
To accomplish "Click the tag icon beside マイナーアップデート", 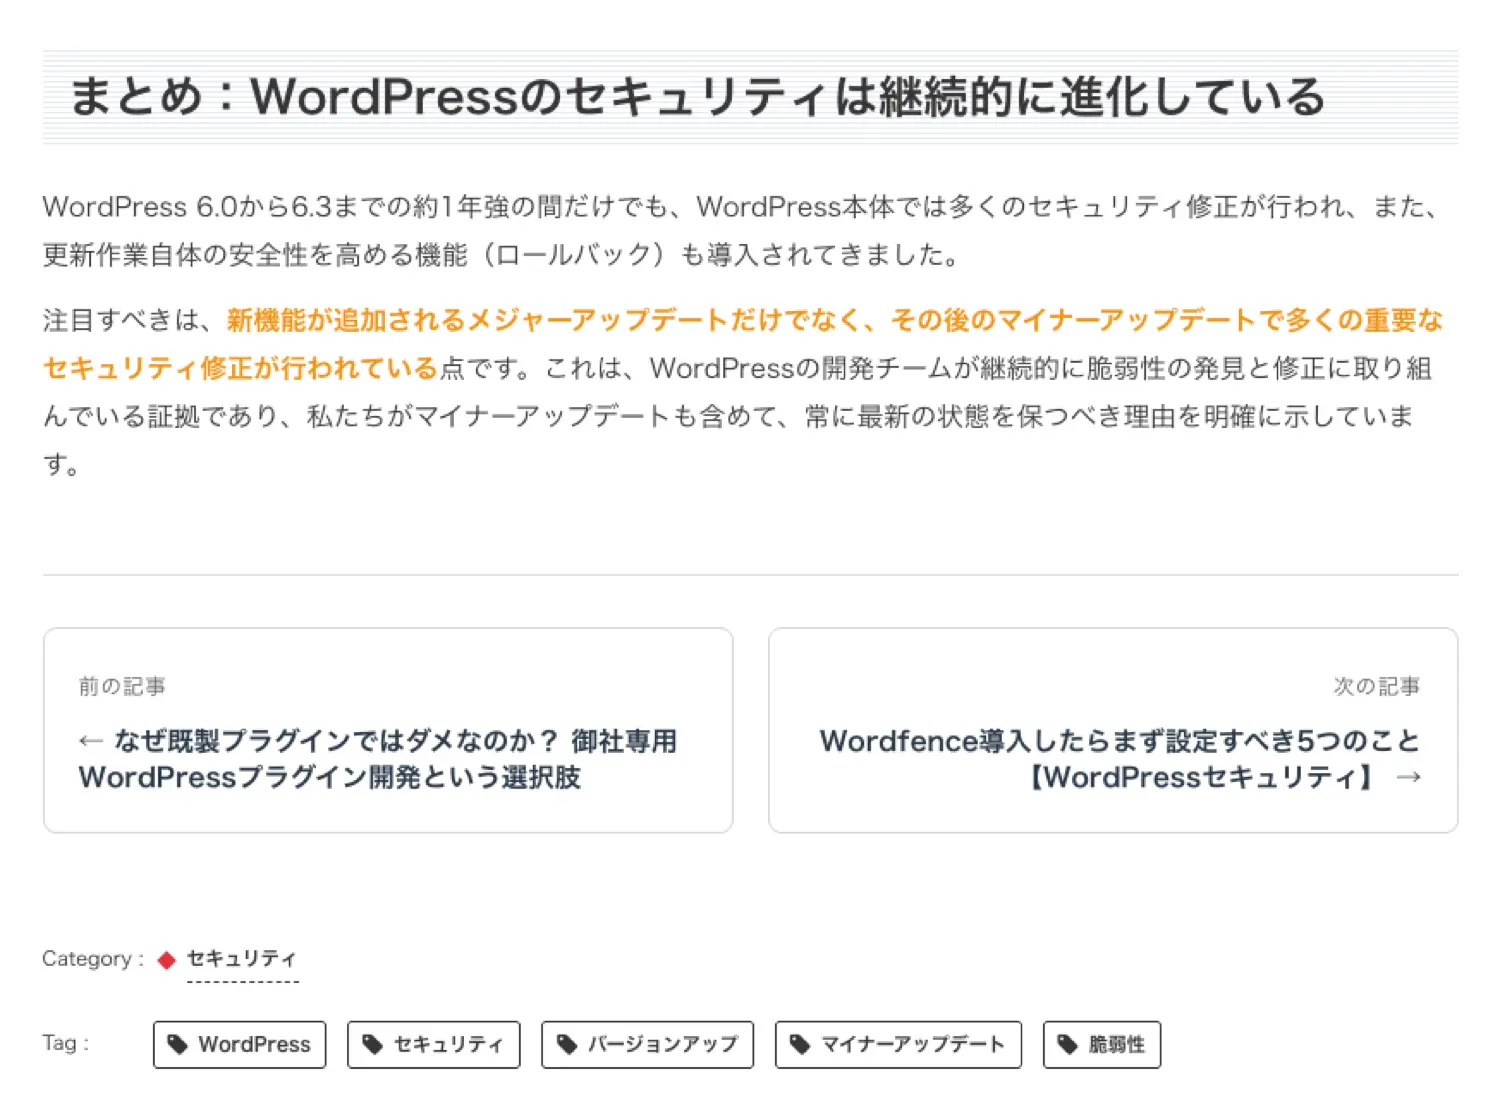I will (x=800, y=1044).
